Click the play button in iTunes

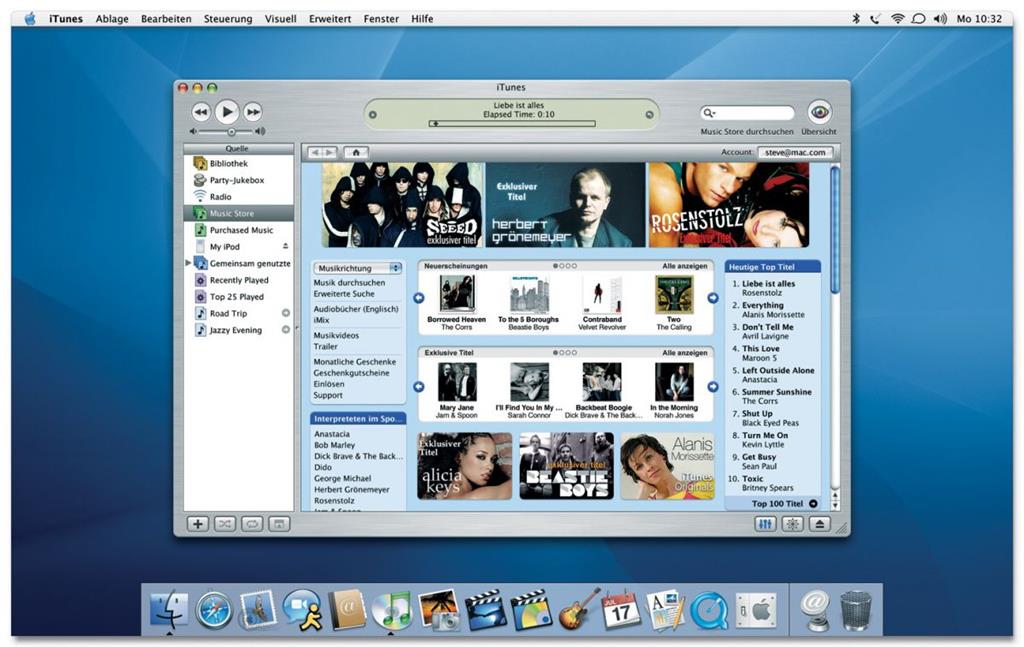tap(227, 112)
